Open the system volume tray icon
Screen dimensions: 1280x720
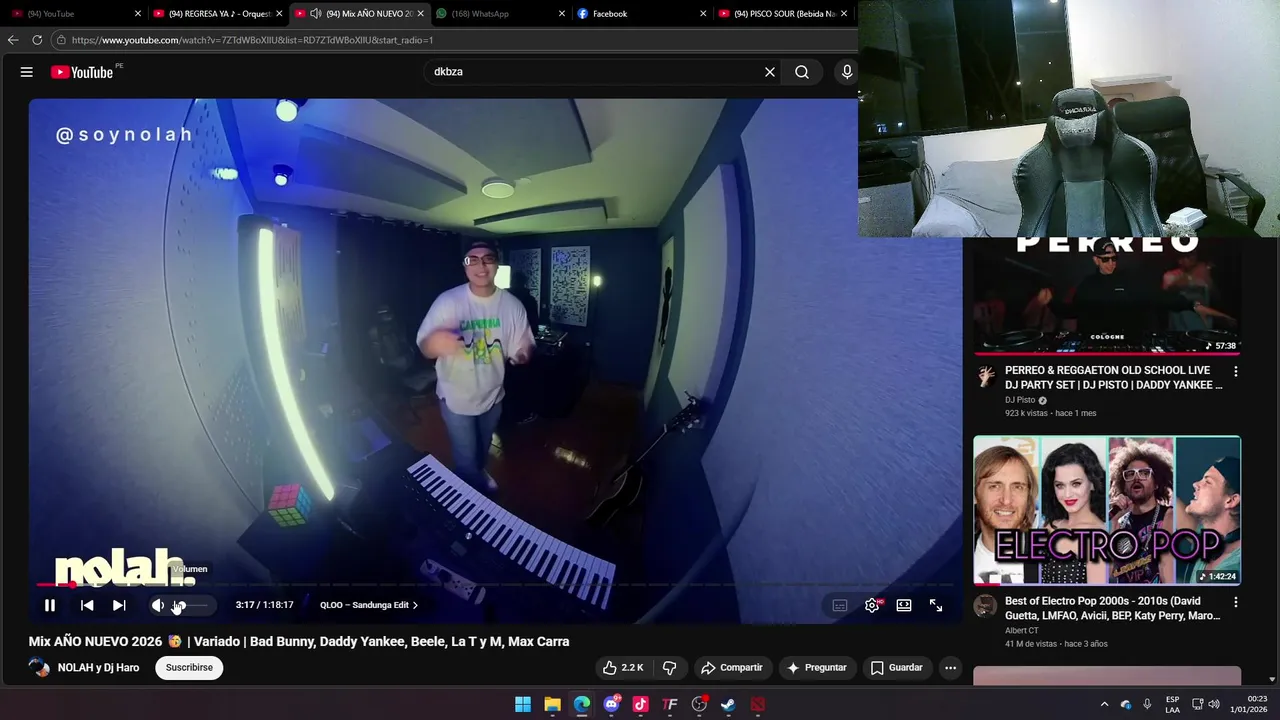(x=1214, y=704)
